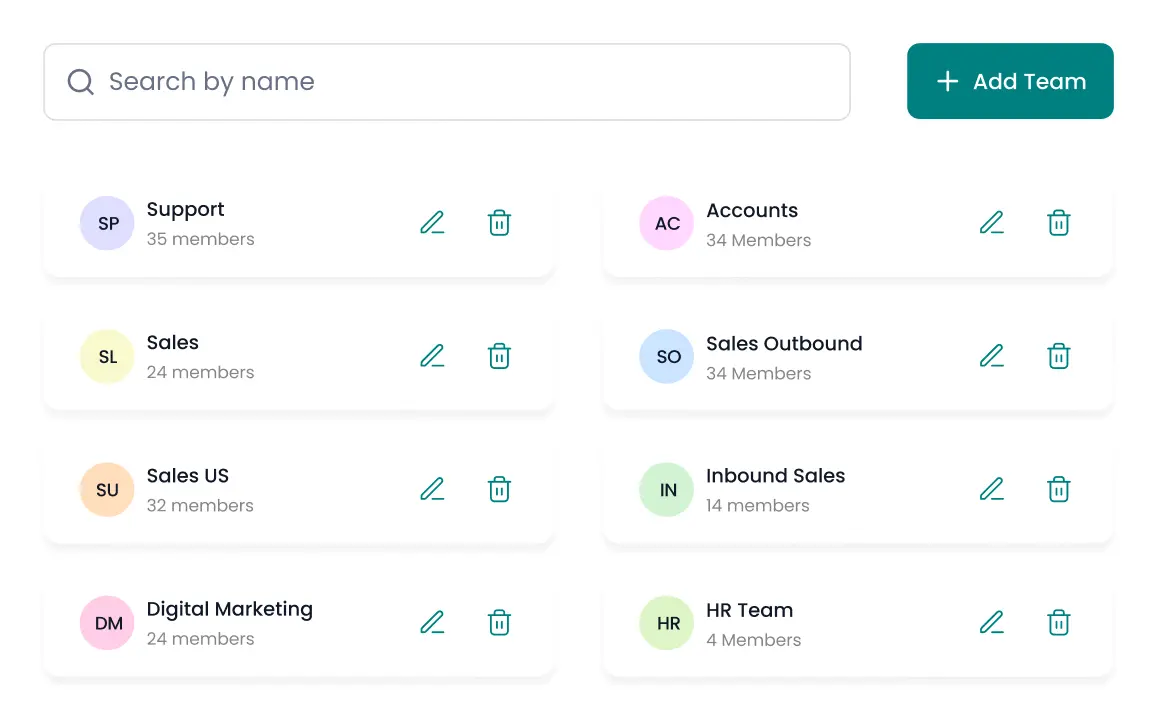Delete the HR Team

pos(1058,622)
